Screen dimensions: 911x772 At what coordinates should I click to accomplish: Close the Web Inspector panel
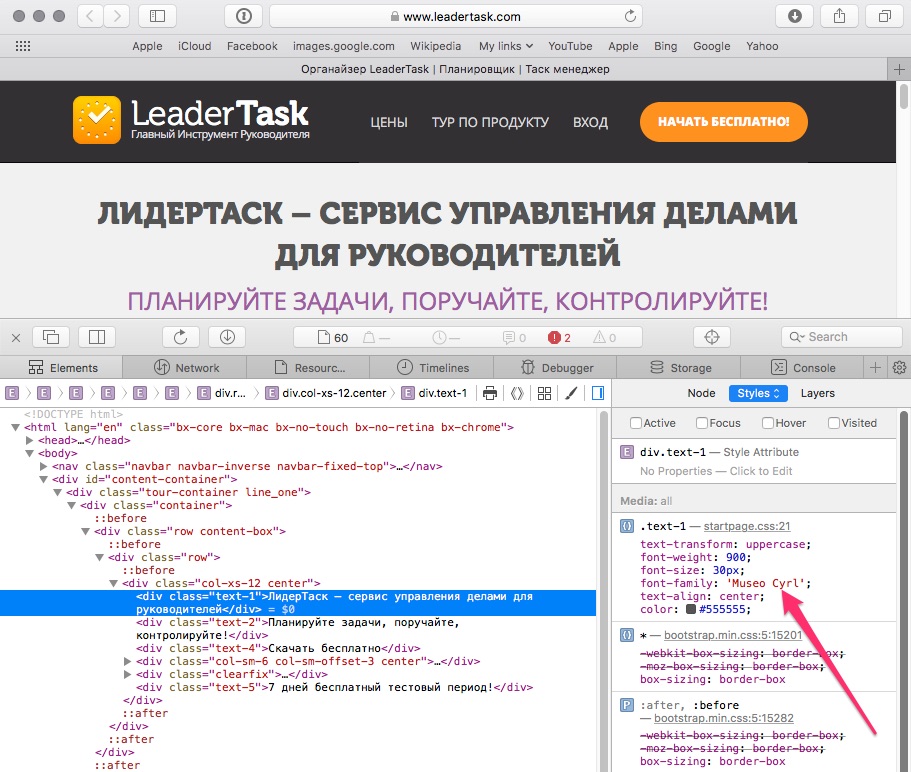pos(16,337)
